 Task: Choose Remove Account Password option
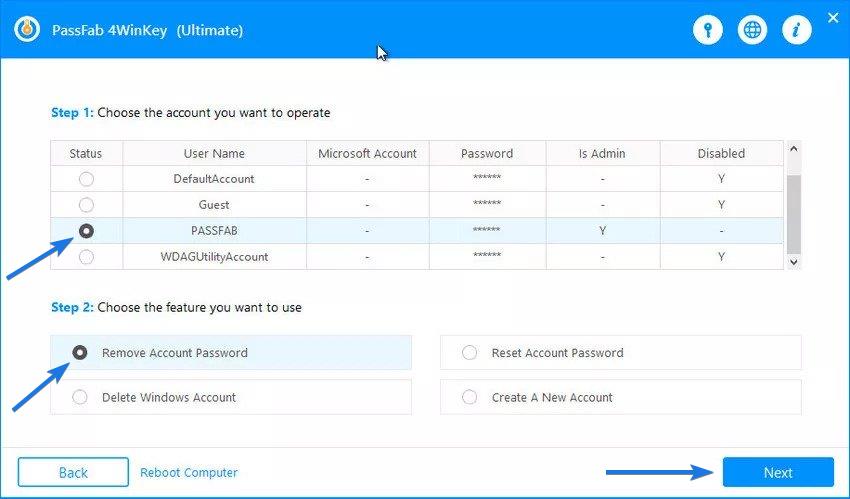(231, 353)
